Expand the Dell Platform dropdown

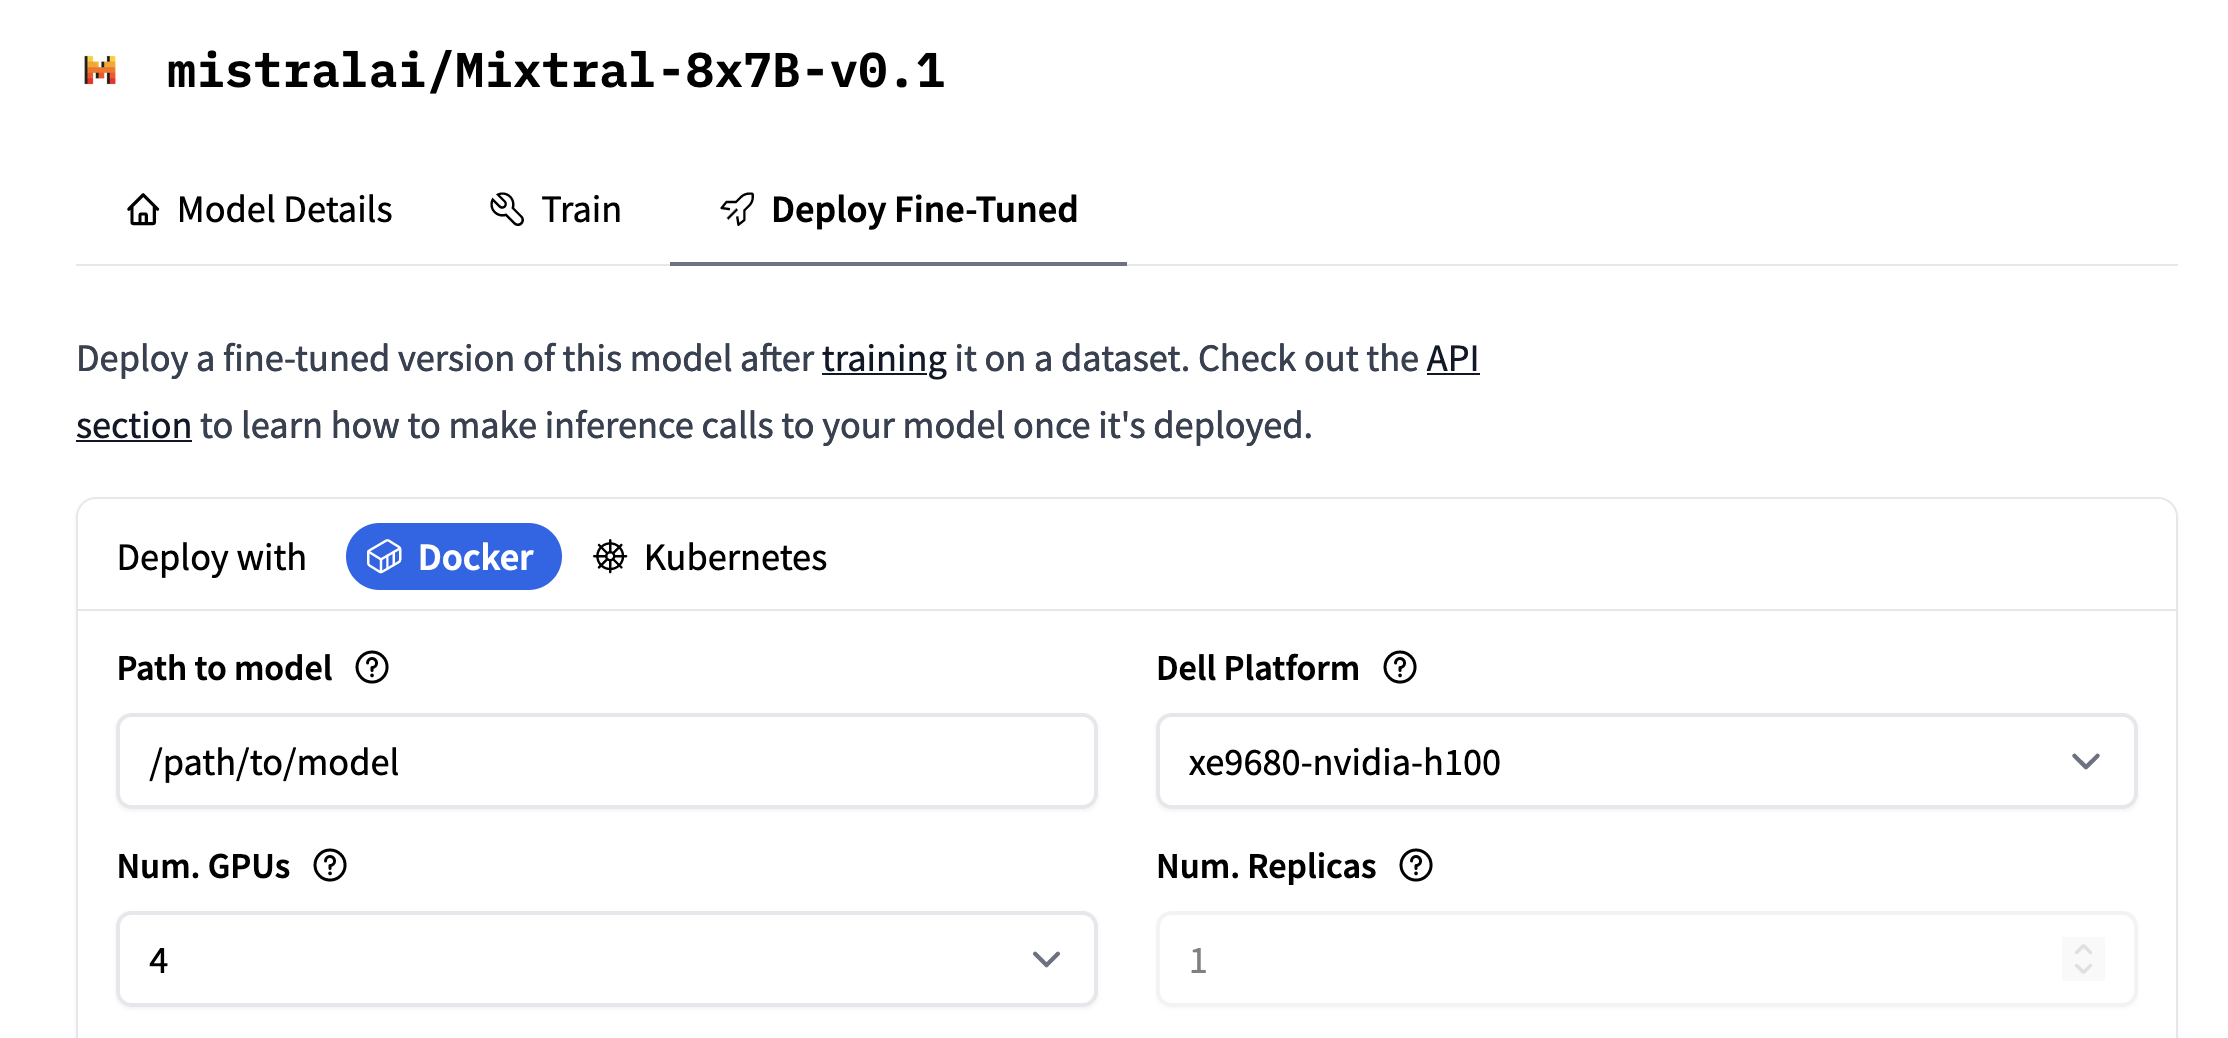coord(1647,761)
